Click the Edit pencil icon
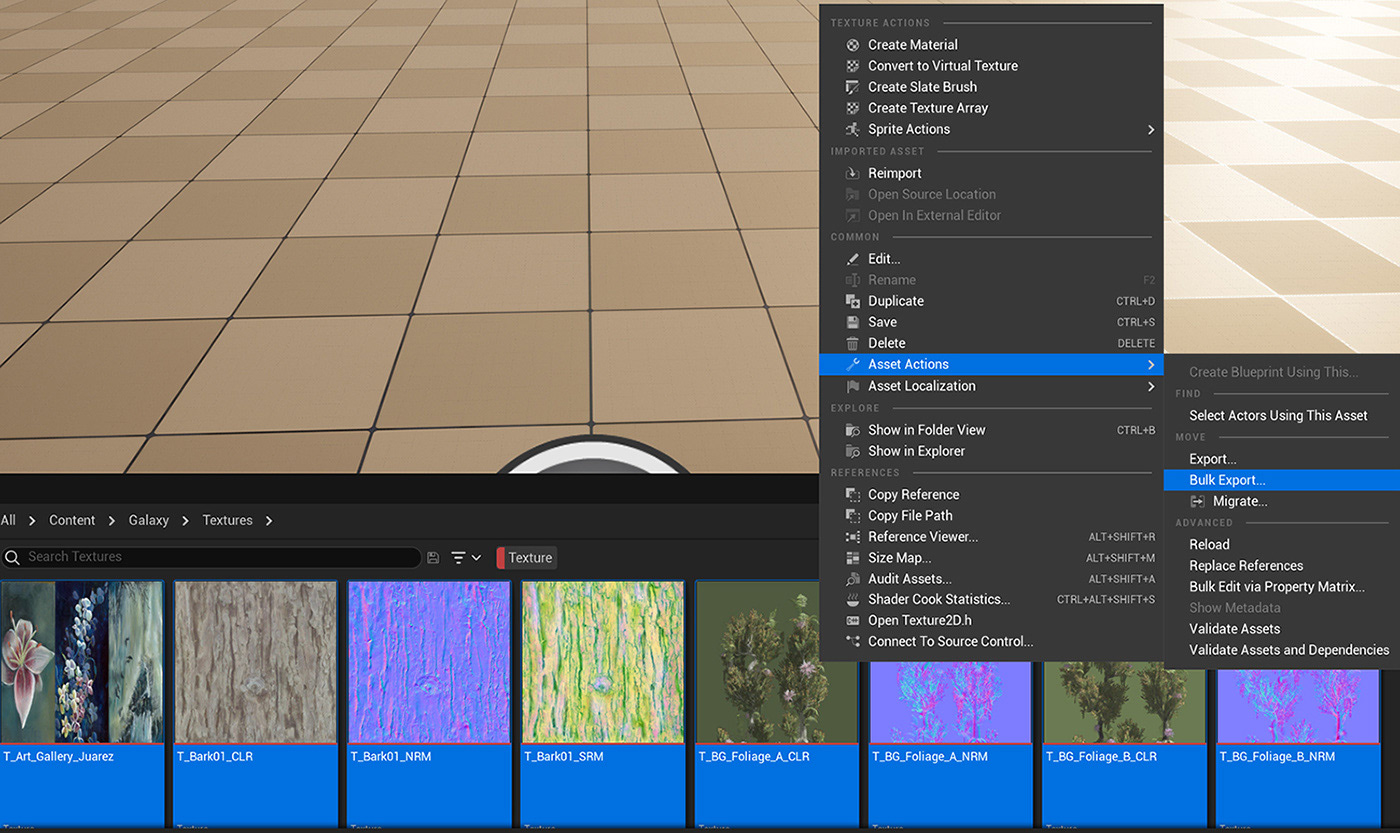 [x=853, y=259]
